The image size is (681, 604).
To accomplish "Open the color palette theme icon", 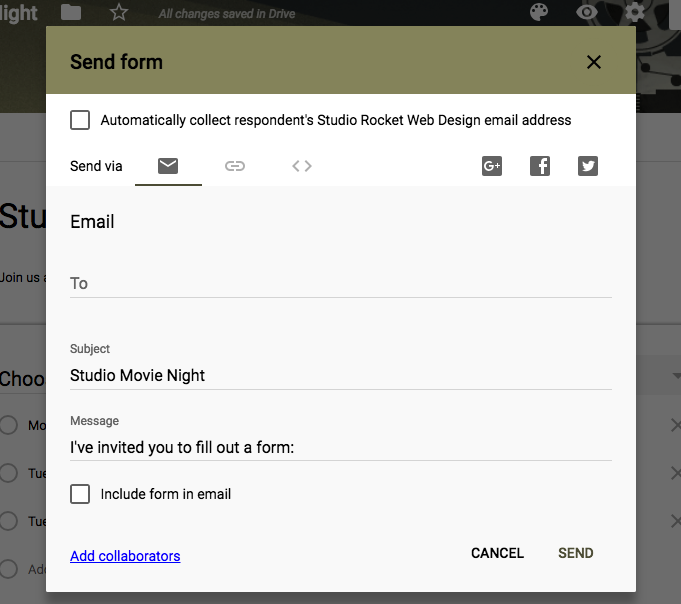I will tap(539, 12).
